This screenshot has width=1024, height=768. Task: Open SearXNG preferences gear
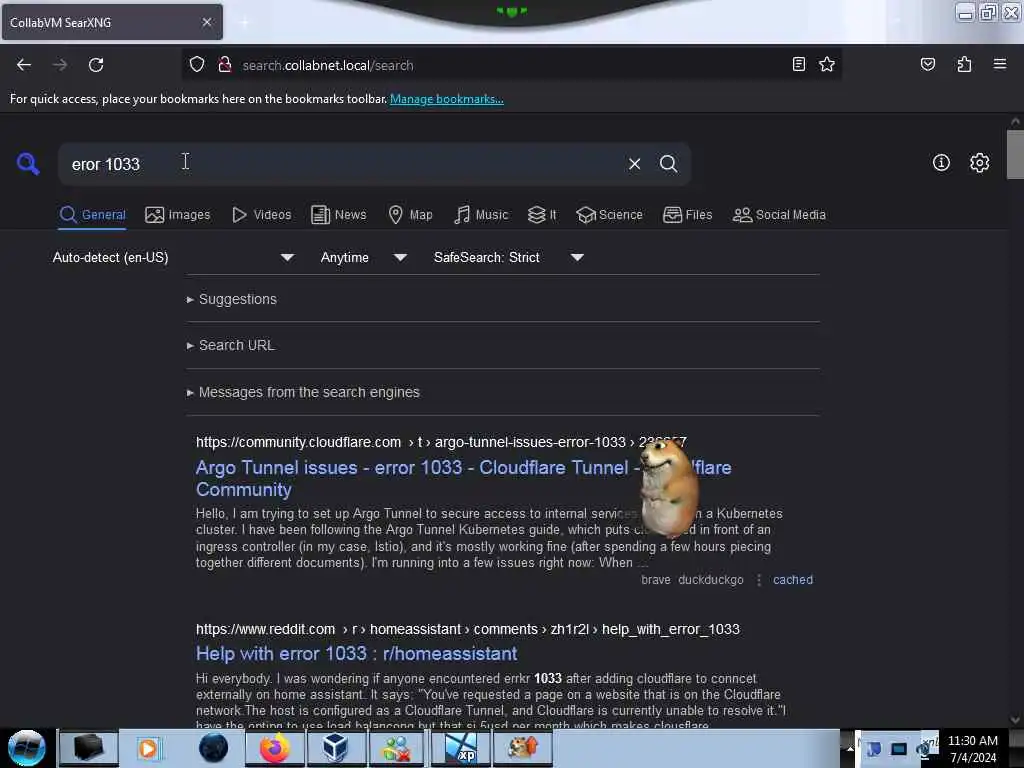tap(979, 163)
